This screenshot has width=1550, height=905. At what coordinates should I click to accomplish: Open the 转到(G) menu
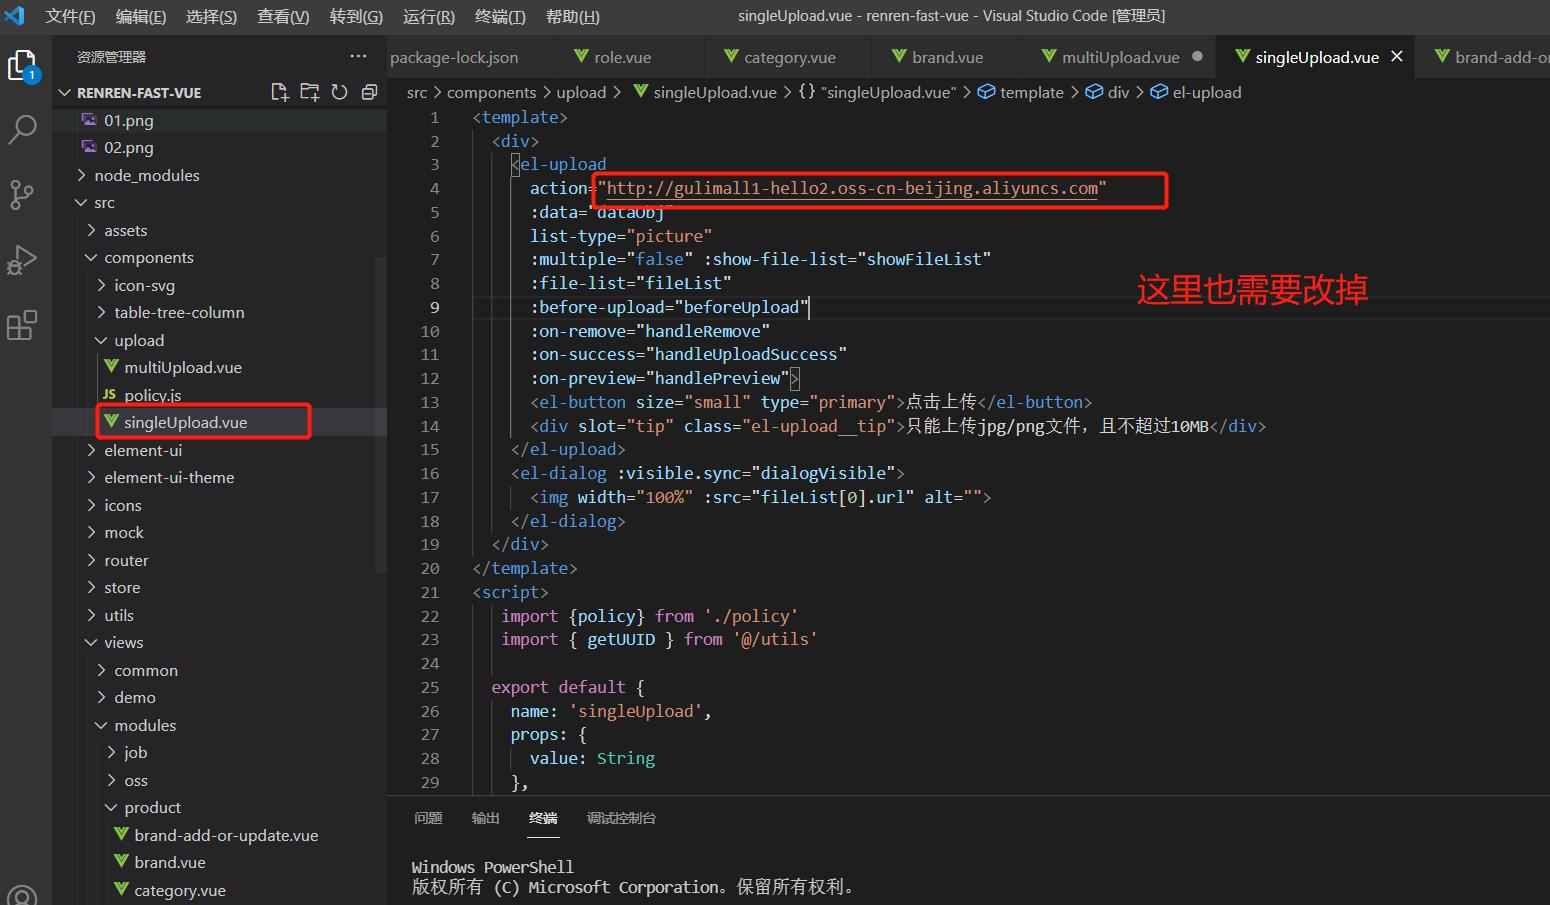pos(356,16)
